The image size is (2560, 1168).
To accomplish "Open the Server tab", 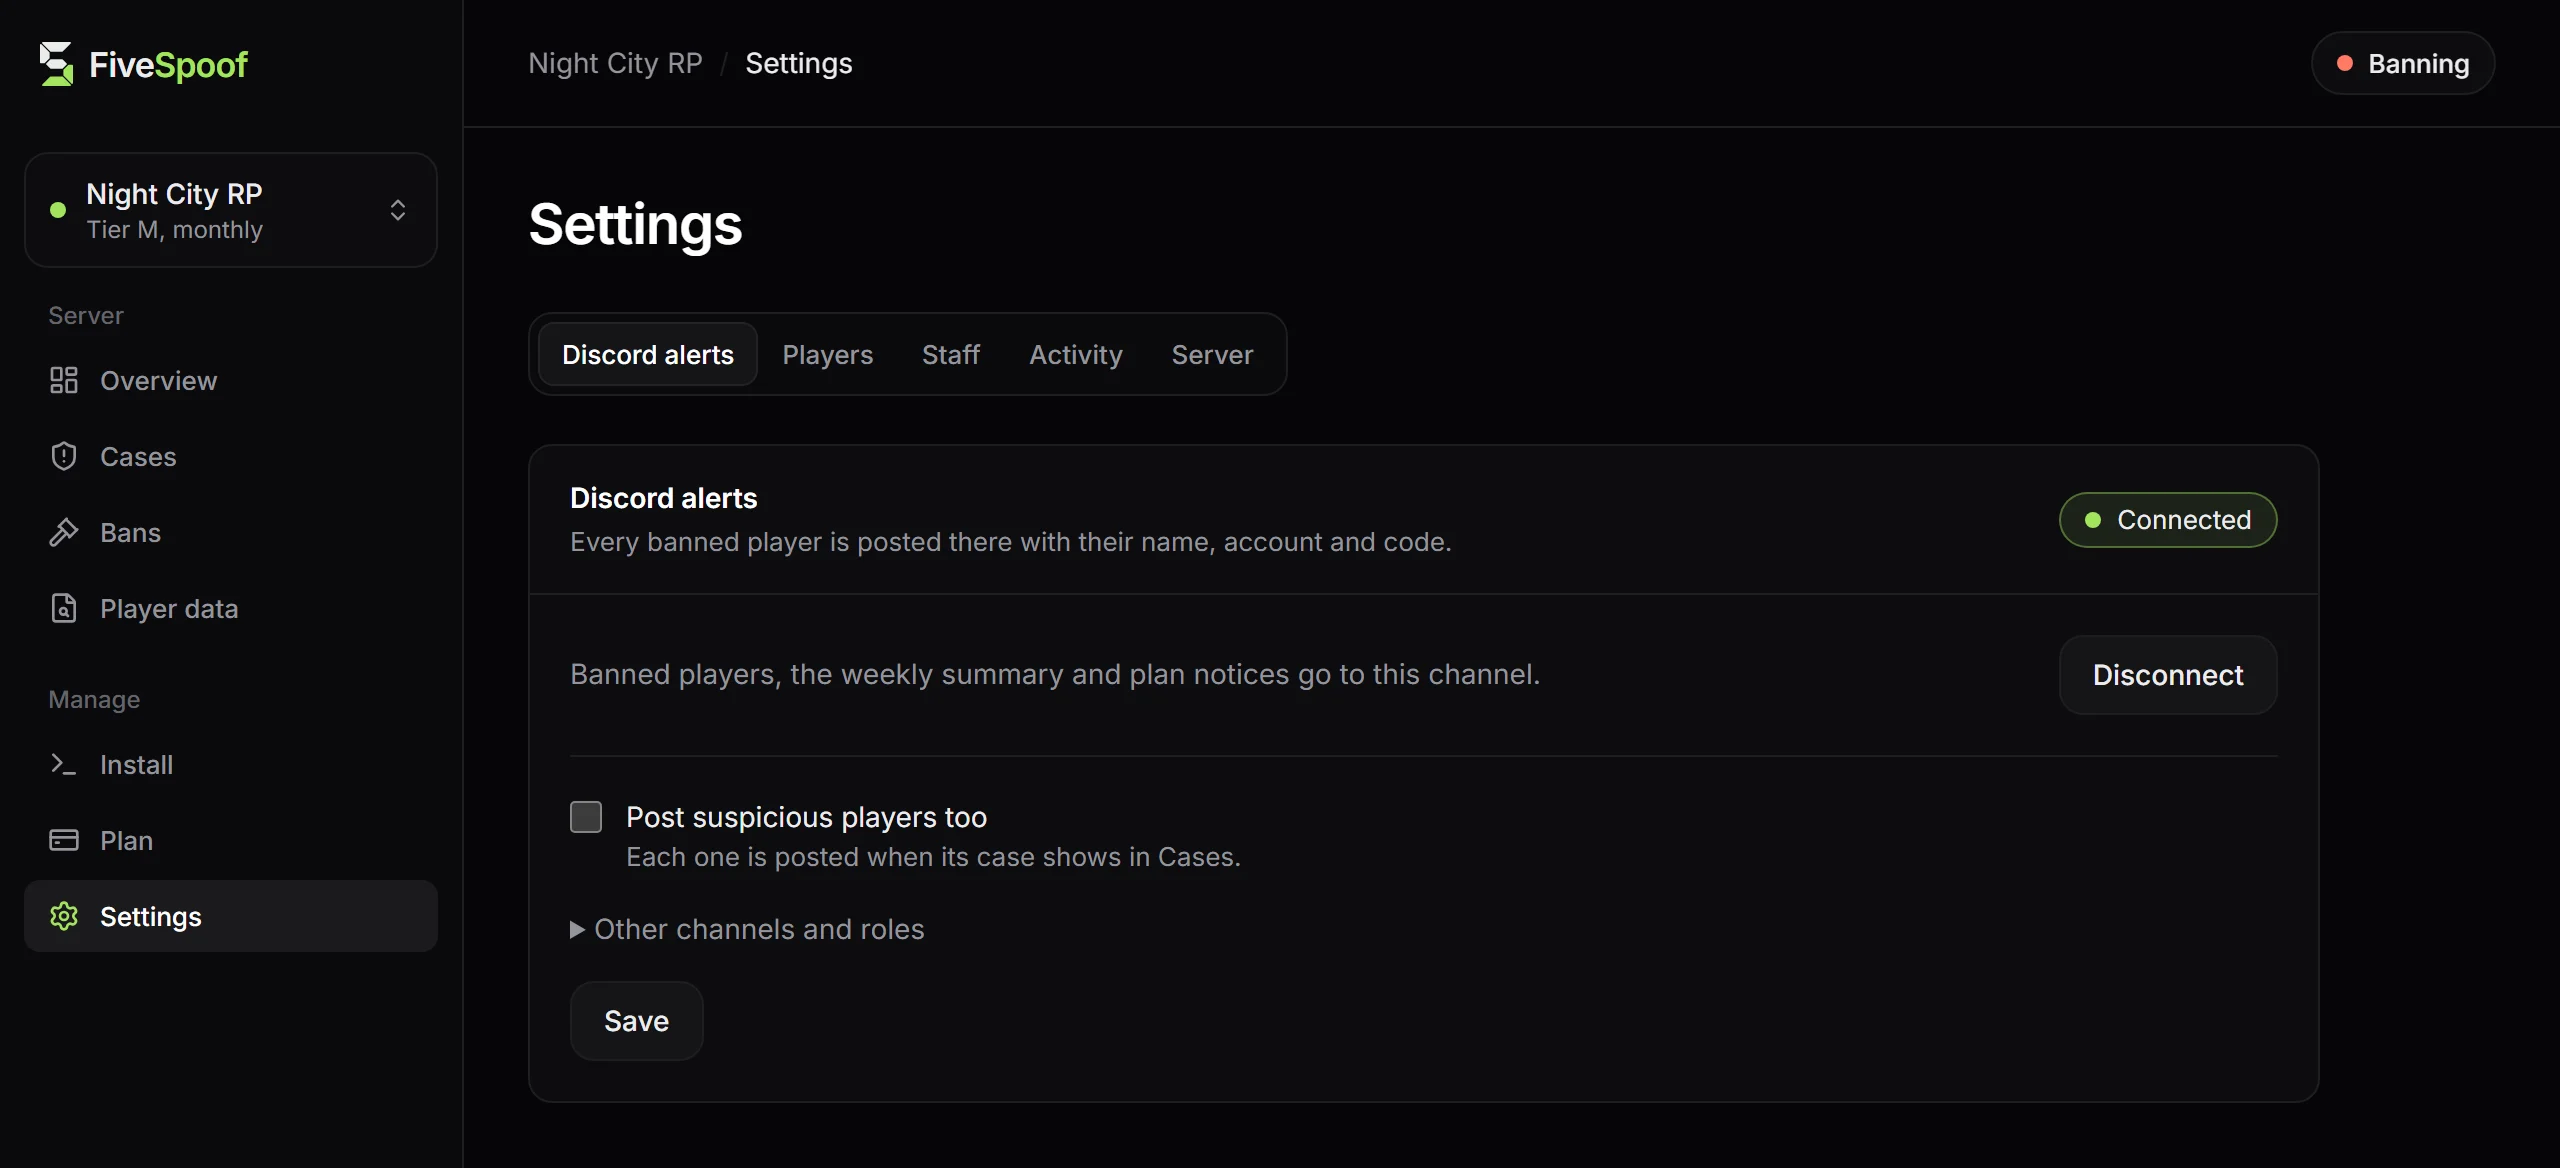I will [x=1212, y=354].
